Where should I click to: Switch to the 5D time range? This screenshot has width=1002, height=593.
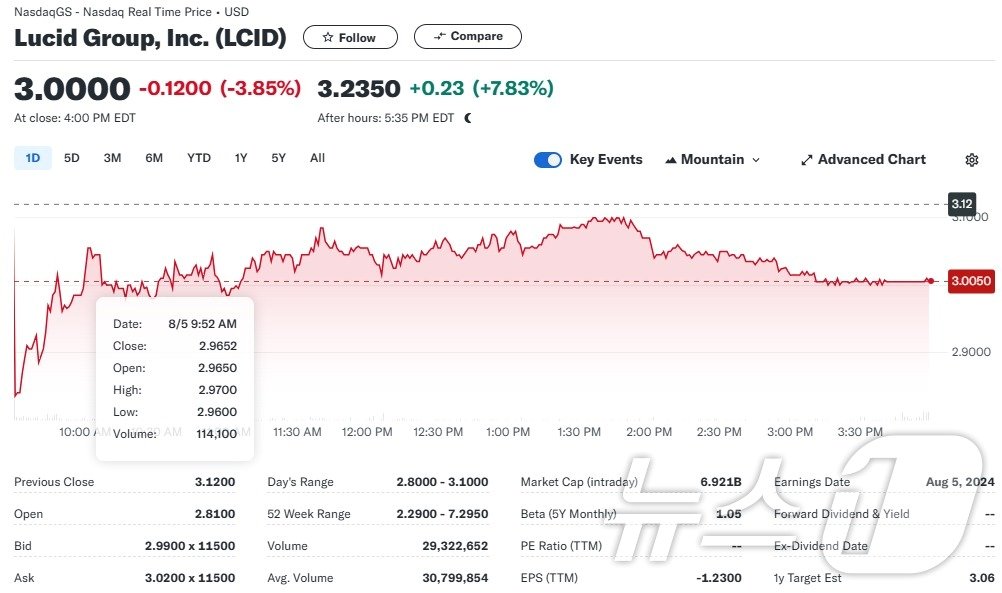tap(71, 158)
